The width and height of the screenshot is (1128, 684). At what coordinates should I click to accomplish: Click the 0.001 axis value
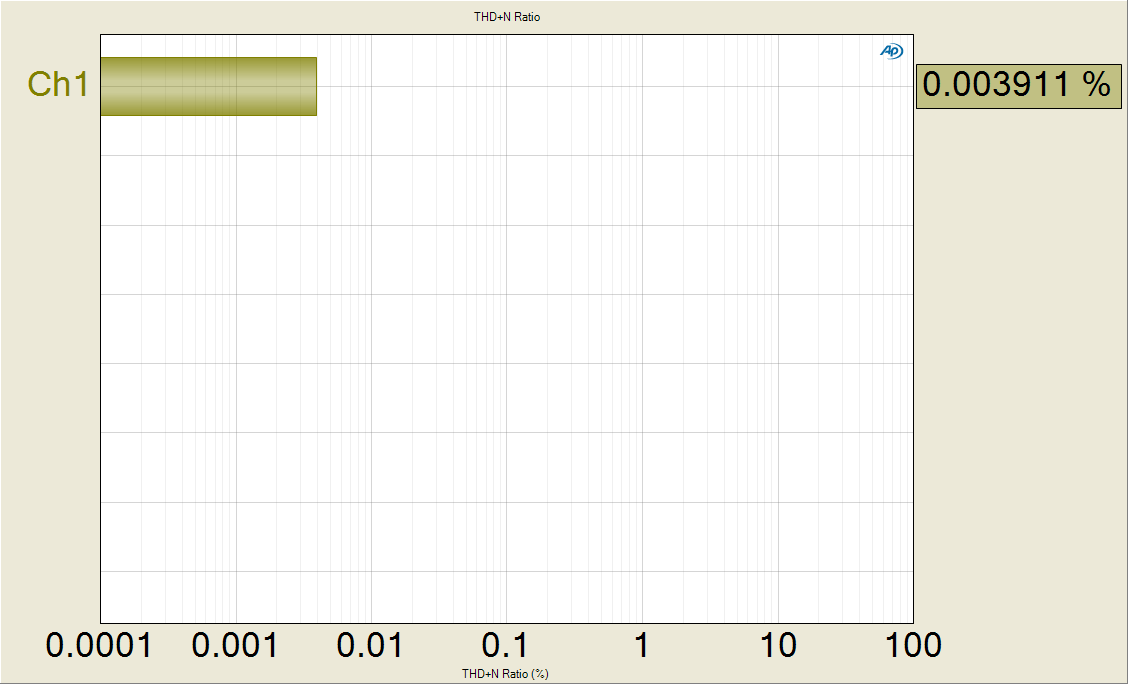[x=235, y=645]
